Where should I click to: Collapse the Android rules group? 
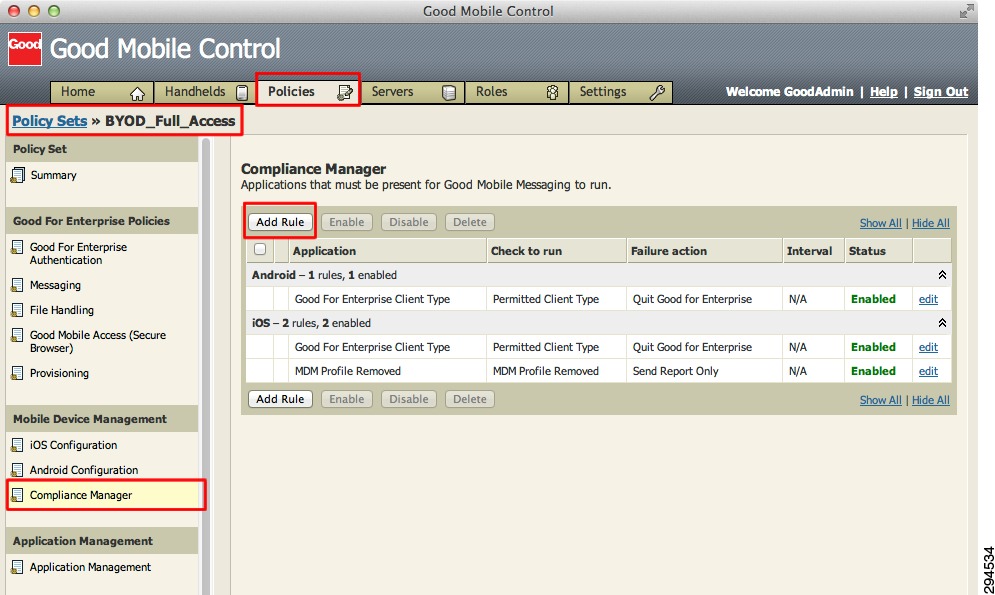942,275
